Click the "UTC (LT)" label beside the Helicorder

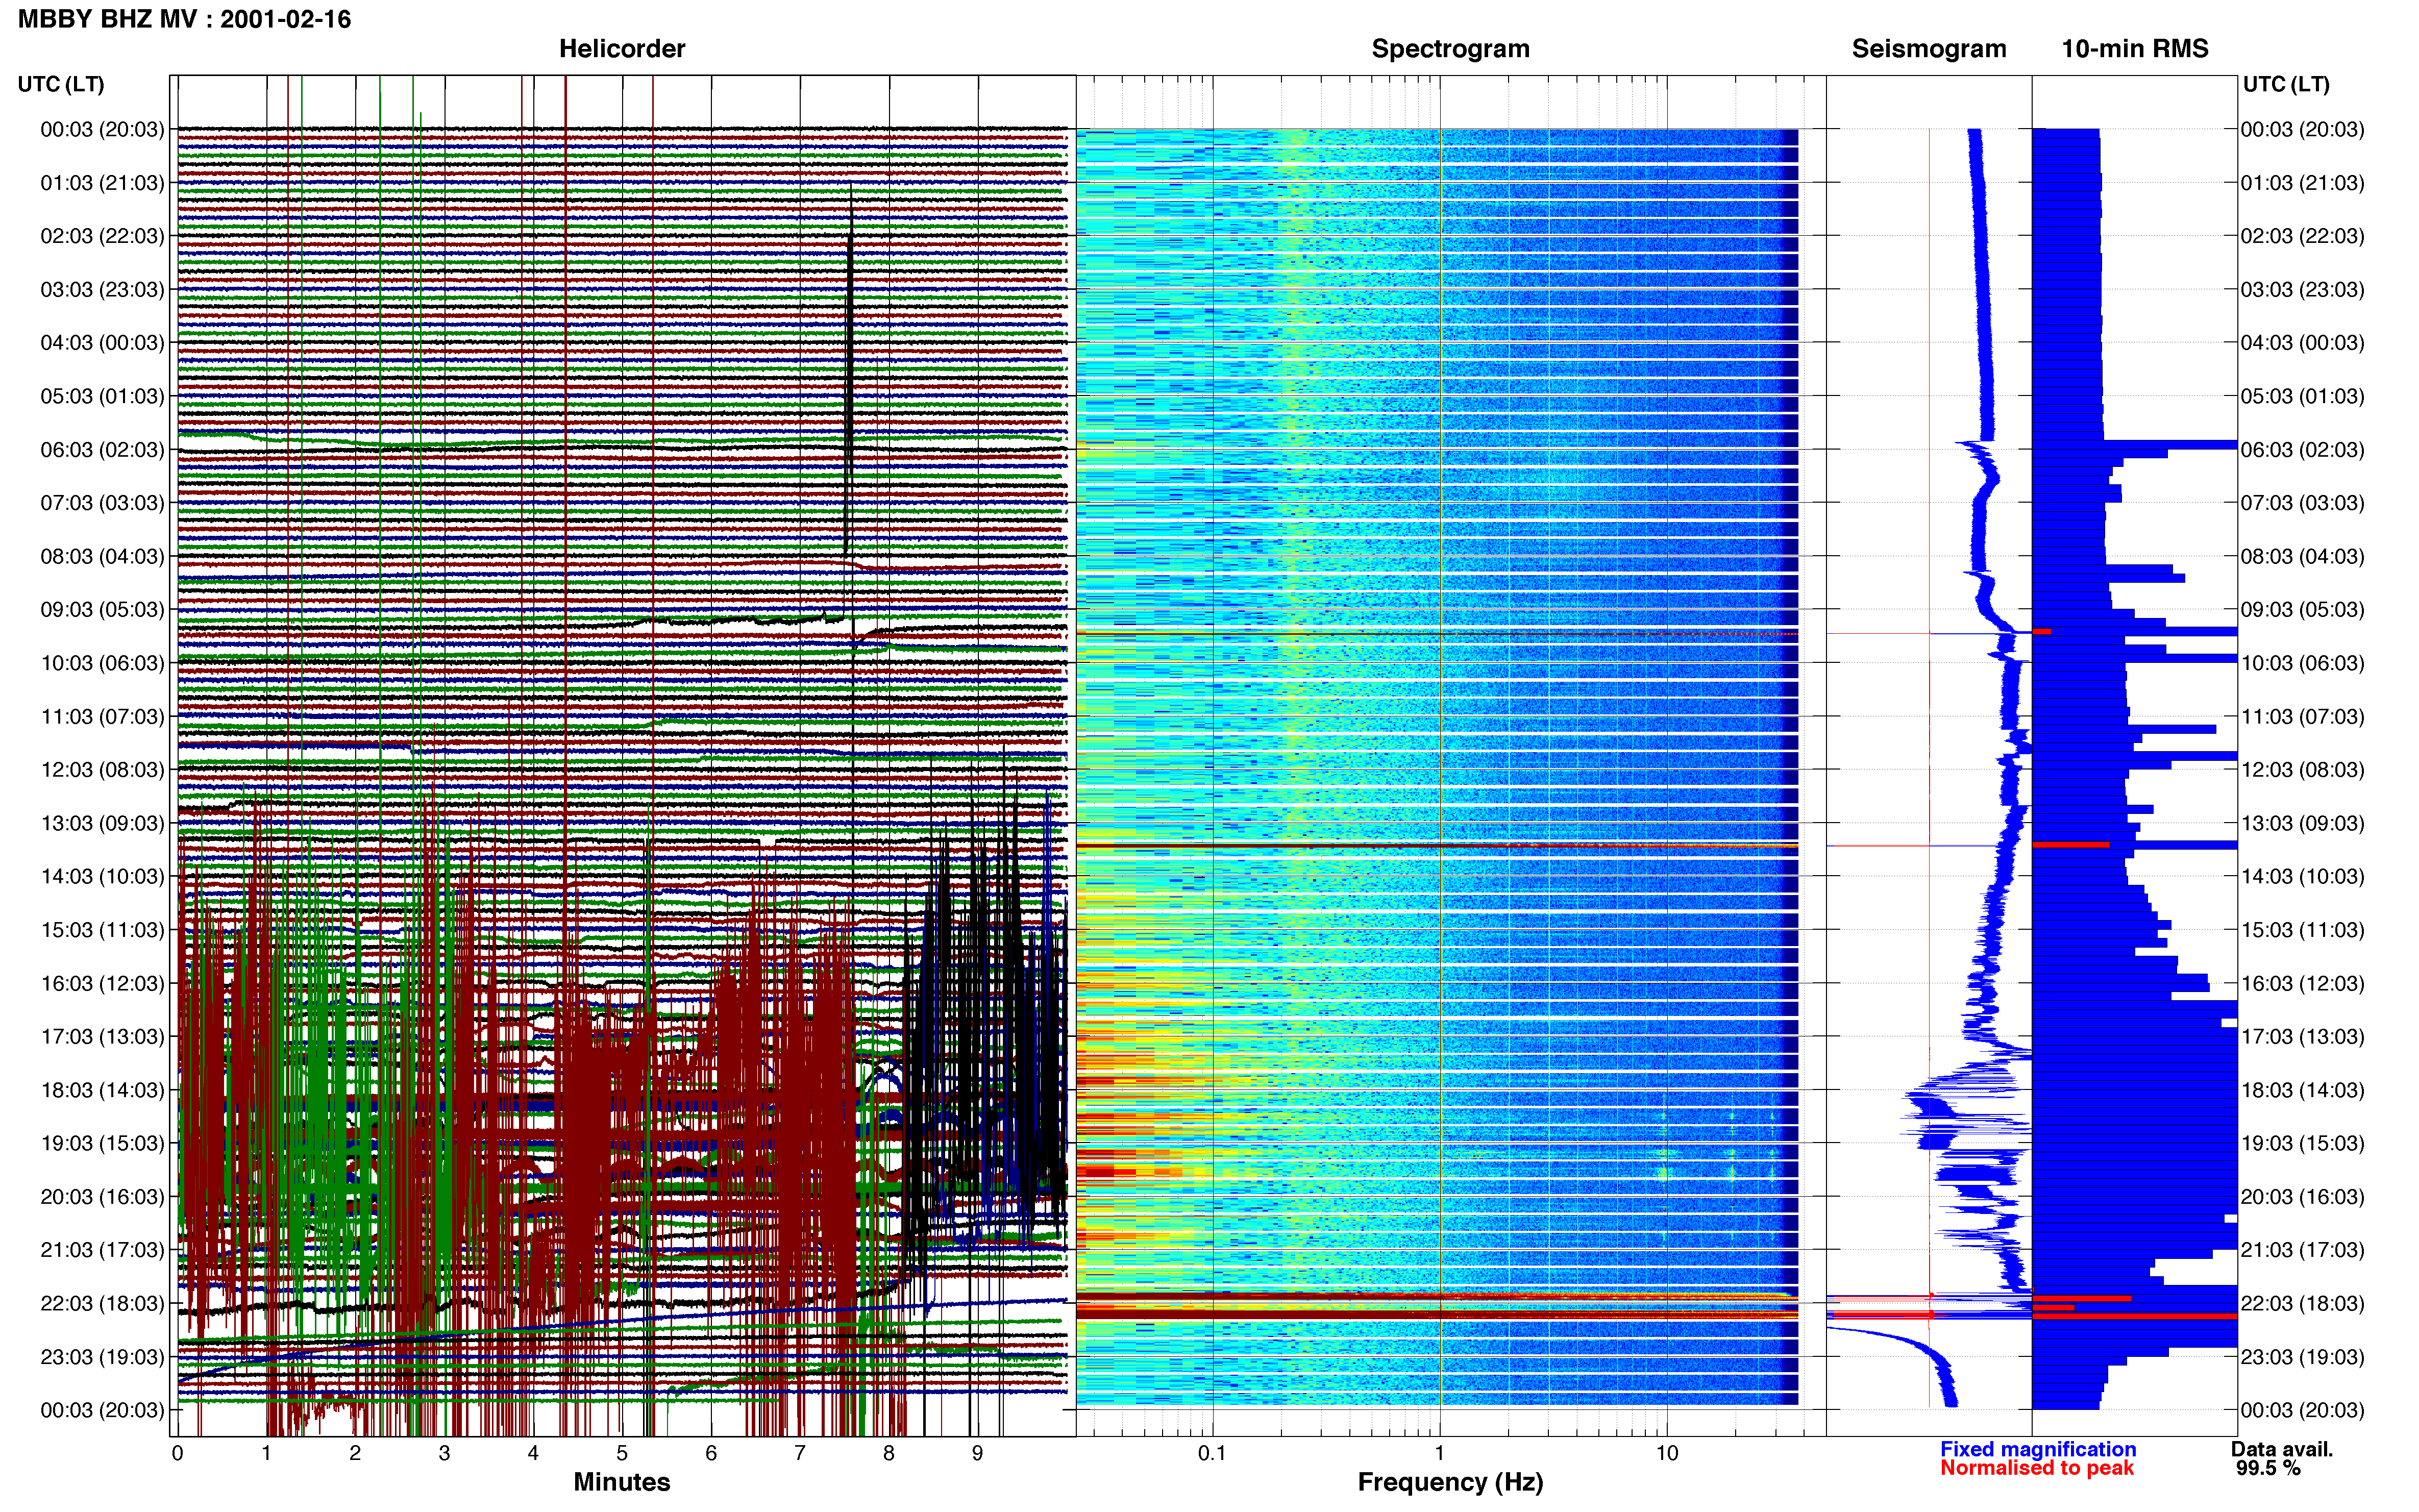click(x=61, y=84)
